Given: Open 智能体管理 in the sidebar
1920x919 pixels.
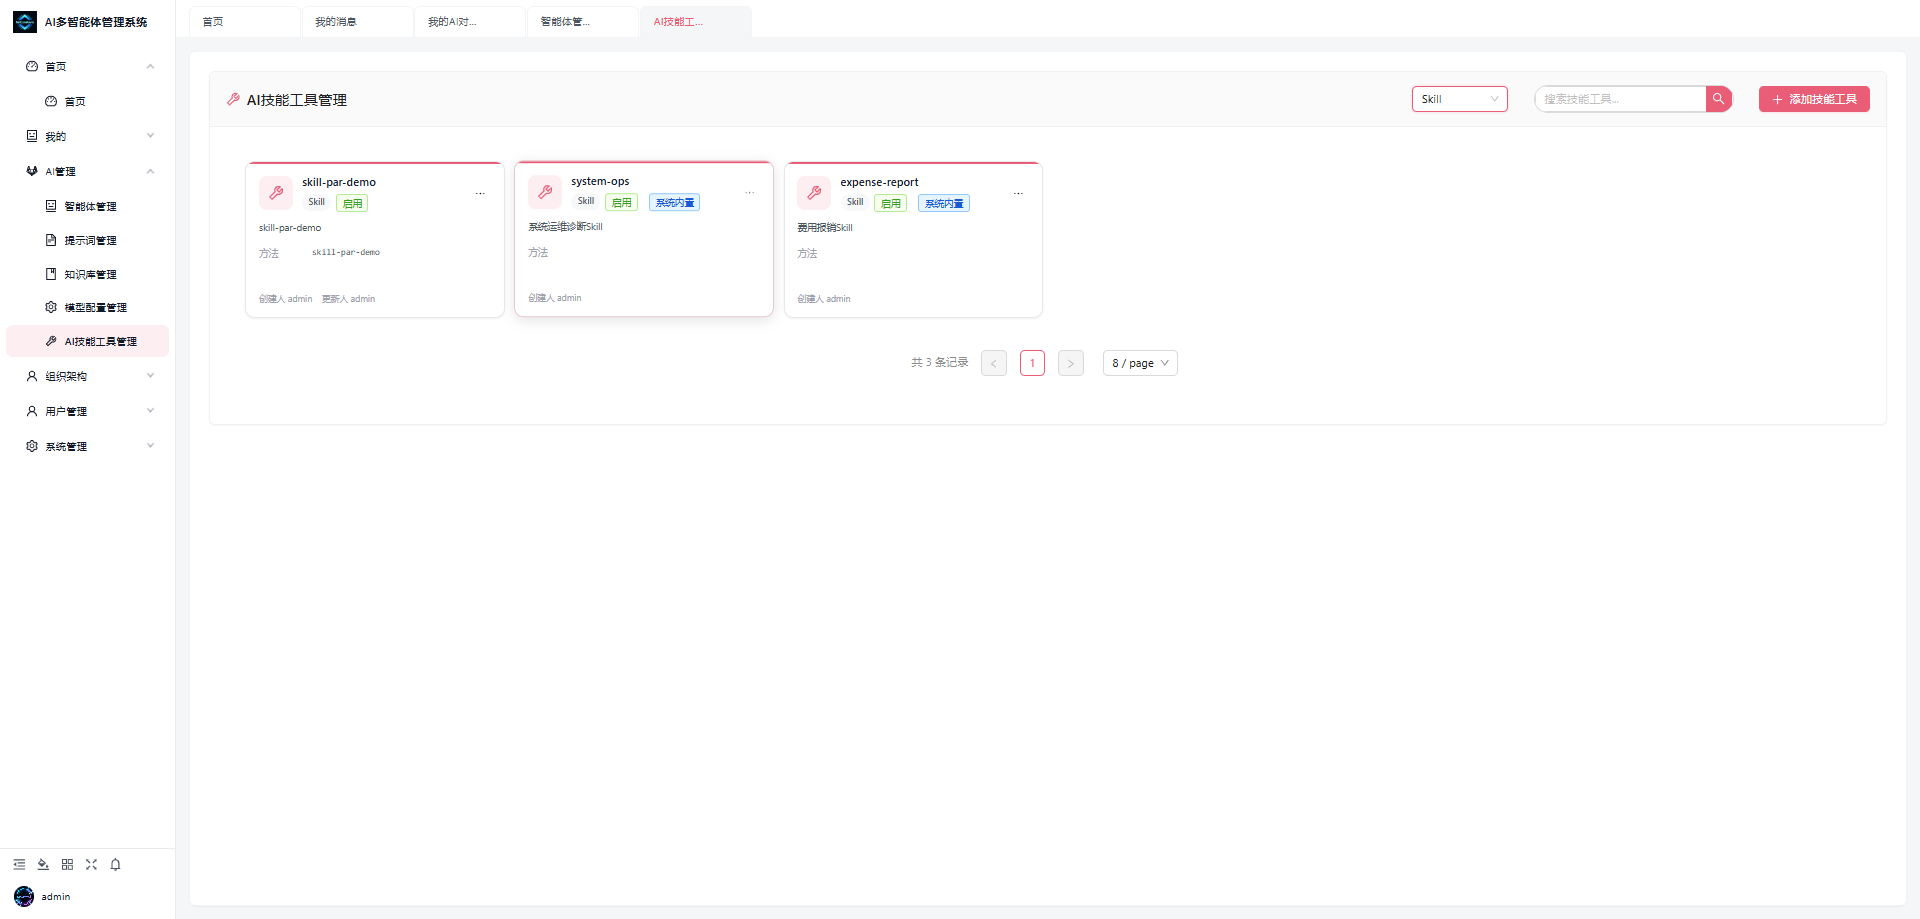Looking at the screenshot, I should click(x=88, y=206).
